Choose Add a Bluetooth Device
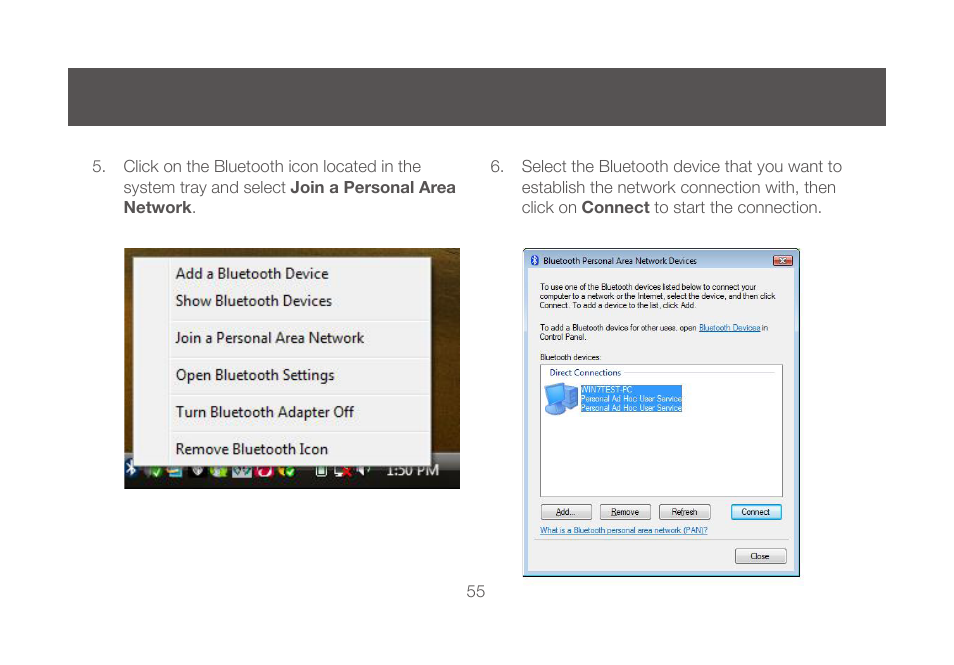The width and height of the screenshot is (954, 665). coord(252,274)
